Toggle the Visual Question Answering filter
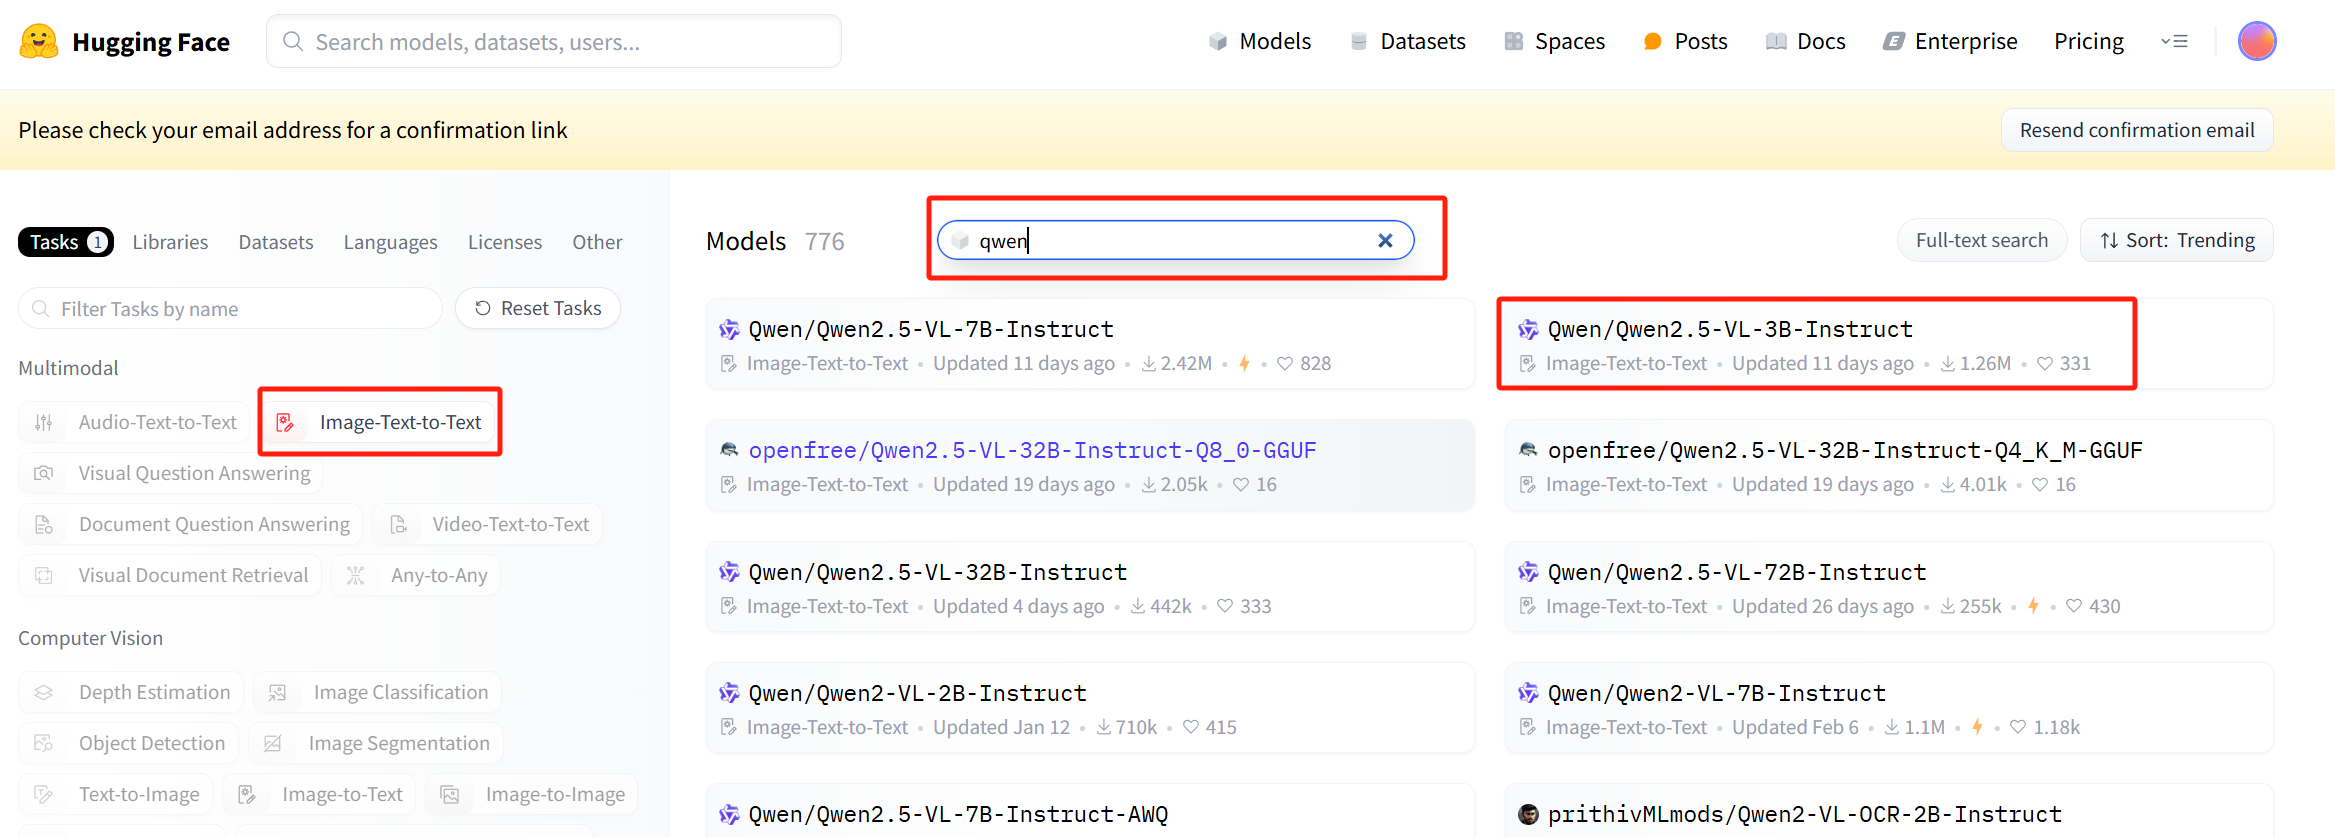The height and width of the screenshot is (837, 2335). point(171,473)
